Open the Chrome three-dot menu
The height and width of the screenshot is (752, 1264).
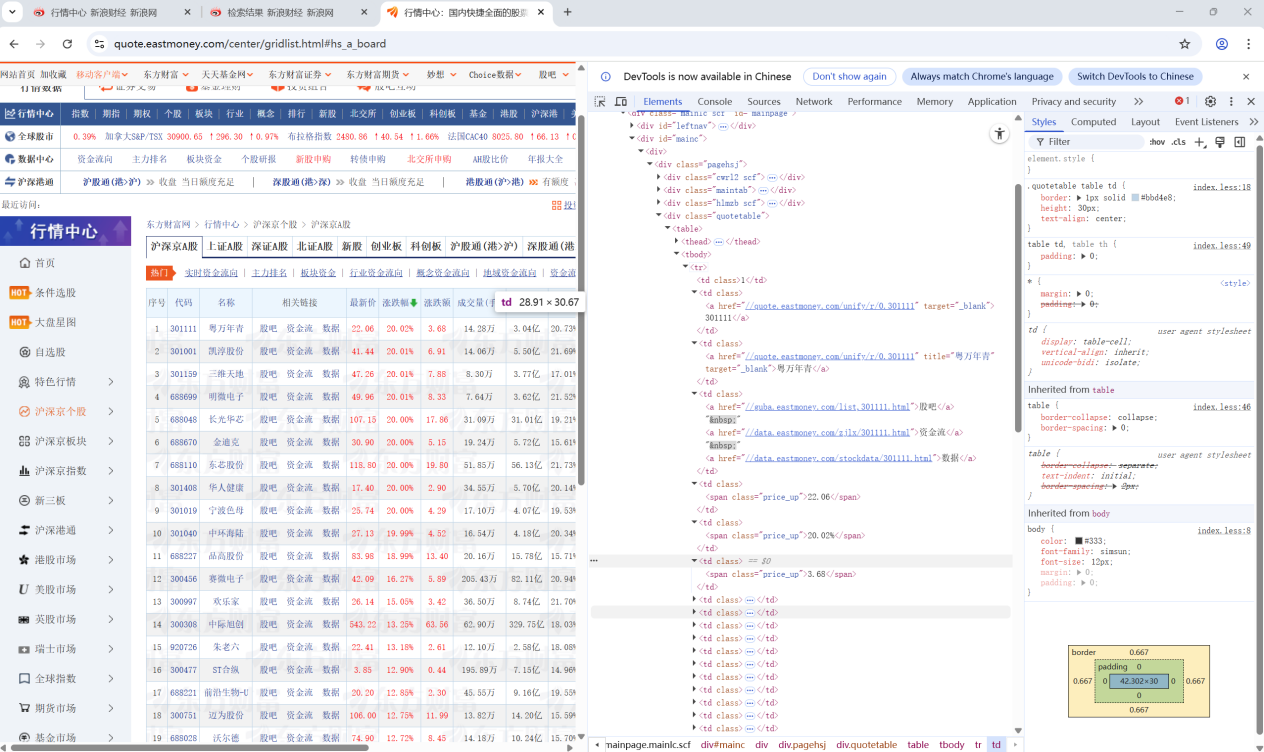tap(1249, 44)
